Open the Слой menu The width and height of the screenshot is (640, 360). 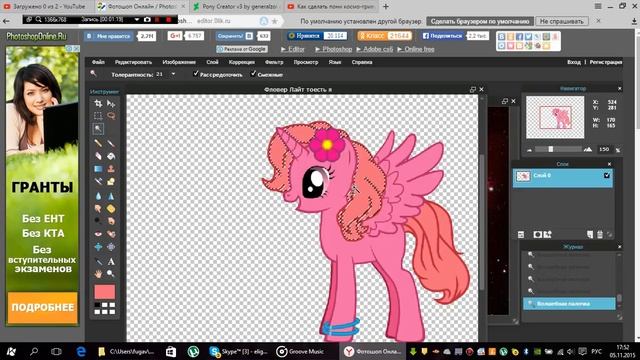(x=212, y=62)
